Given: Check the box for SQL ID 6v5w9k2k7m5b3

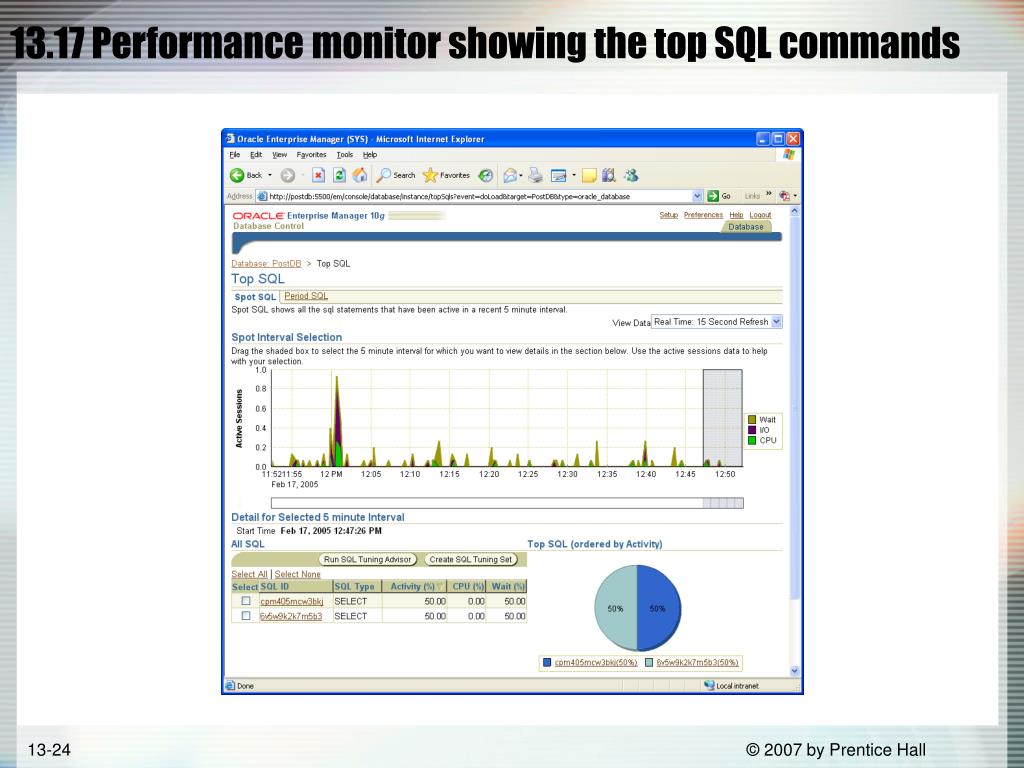Looking at the screenshot, I should pos(245,616).
